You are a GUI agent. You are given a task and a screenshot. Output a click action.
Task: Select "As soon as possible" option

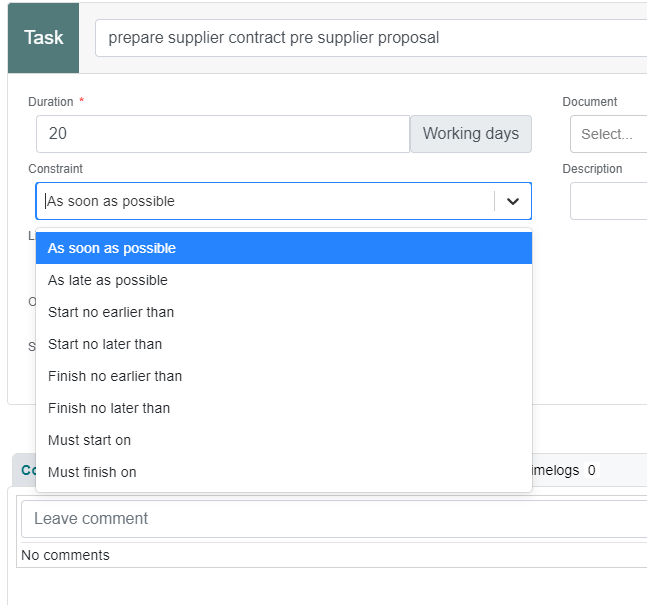[x=284, y=248]
